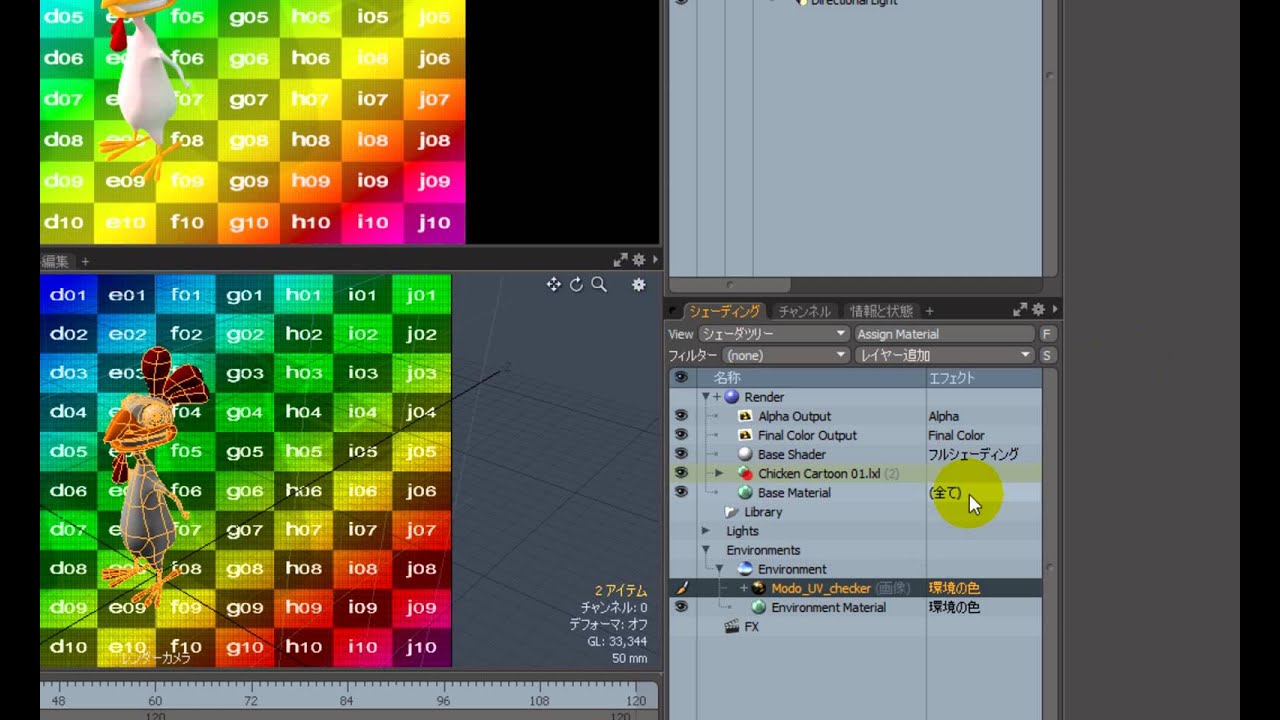Toggle visibility of Alpha Output
1280x720 pixels.
point(681,416)
